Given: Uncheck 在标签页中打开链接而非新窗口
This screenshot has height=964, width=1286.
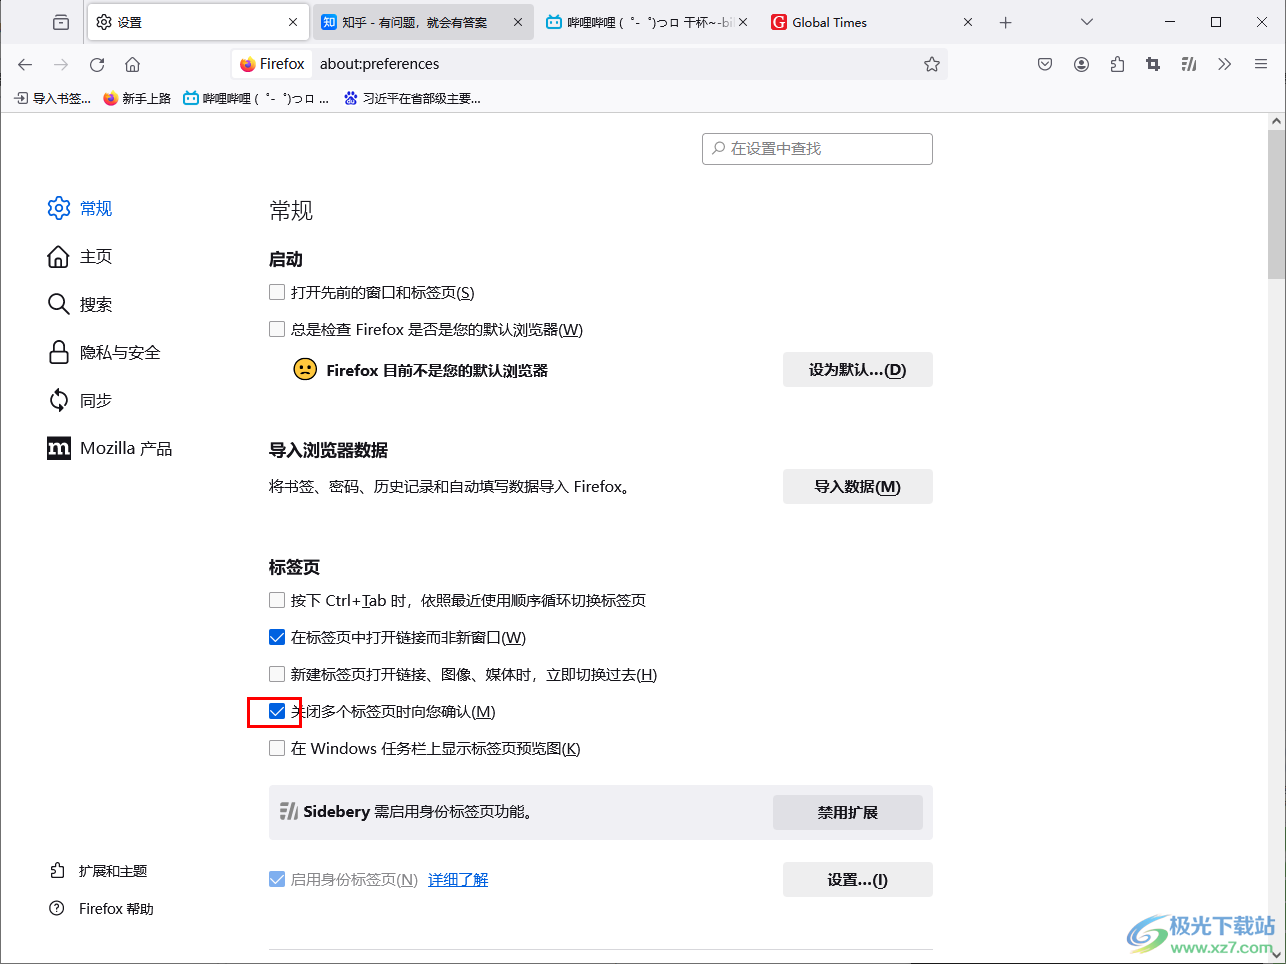Looking at the screenshot, I should click(277, 637).
